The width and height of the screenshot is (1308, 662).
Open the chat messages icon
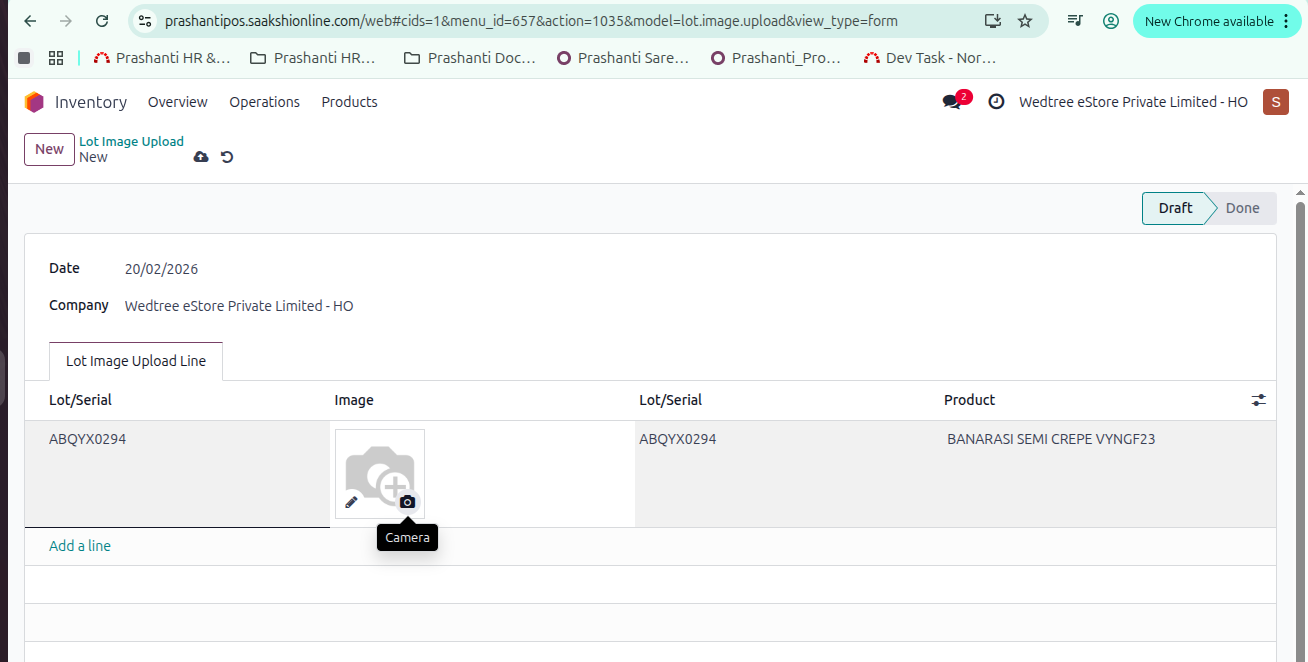pos(951,102)
